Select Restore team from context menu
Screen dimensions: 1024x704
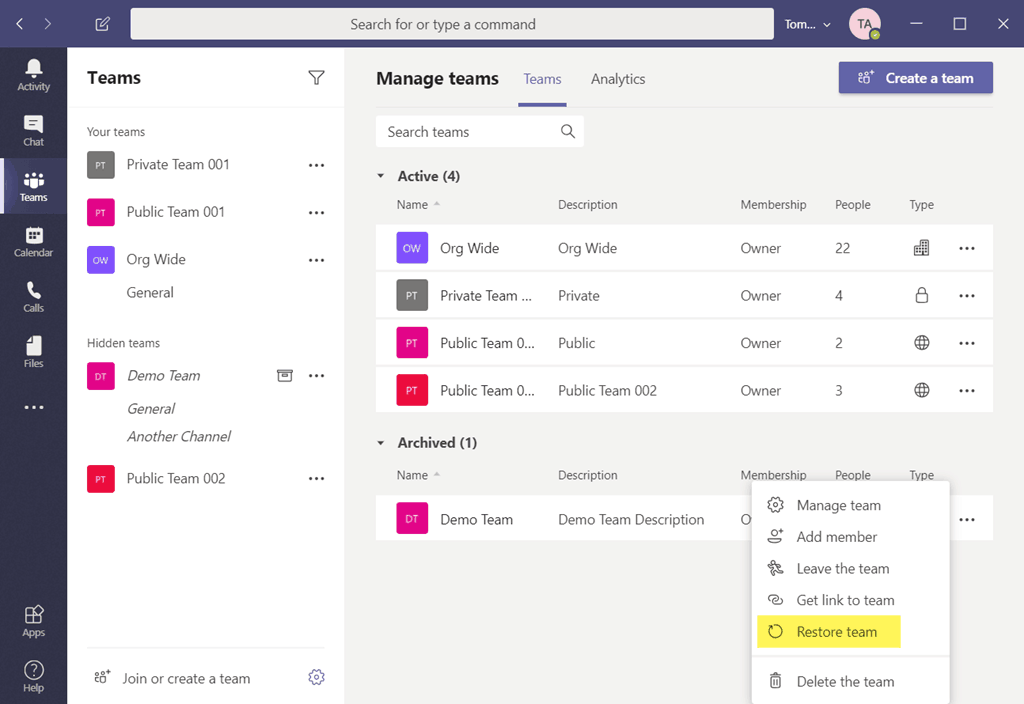[x=836, y=632]
